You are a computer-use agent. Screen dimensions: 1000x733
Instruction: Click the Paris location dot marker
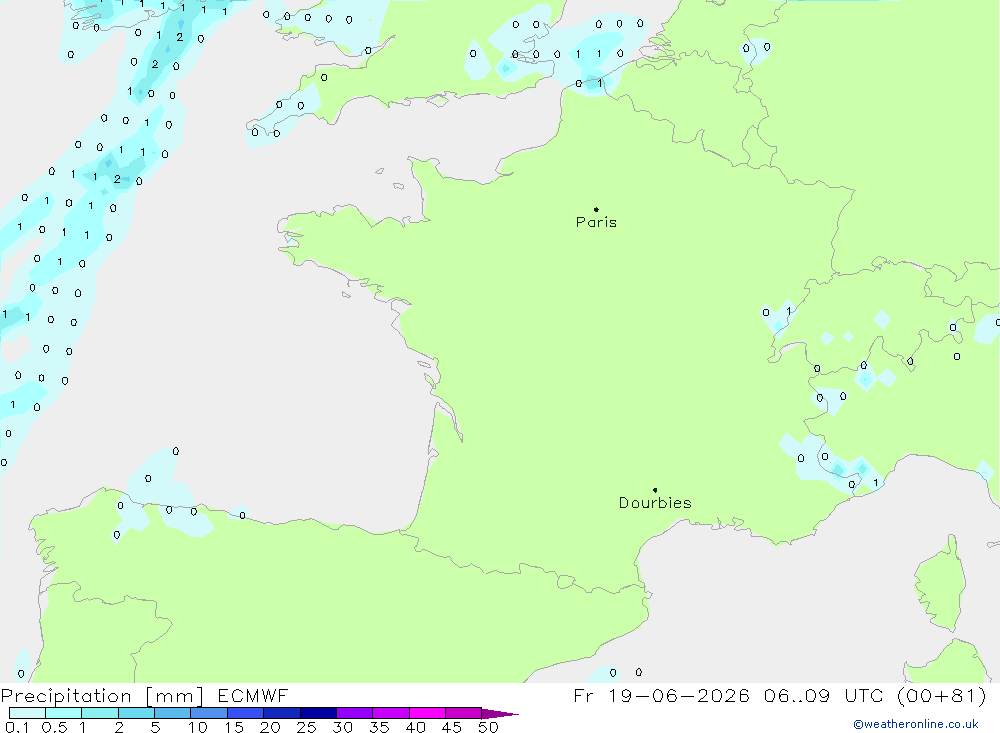click(596, 209)
